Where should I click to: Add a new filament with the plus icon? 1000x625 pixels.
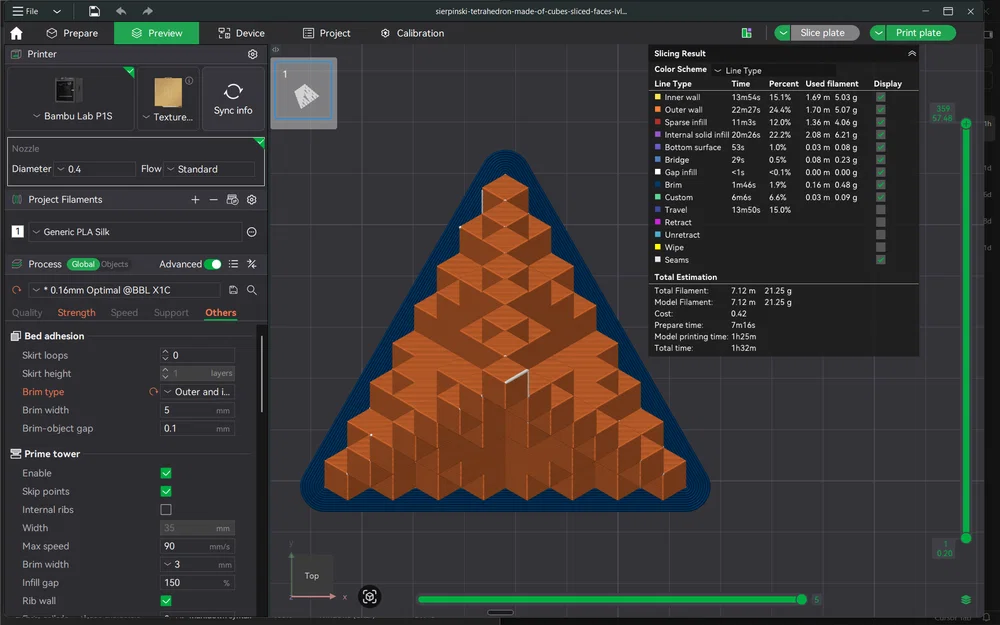195,199
